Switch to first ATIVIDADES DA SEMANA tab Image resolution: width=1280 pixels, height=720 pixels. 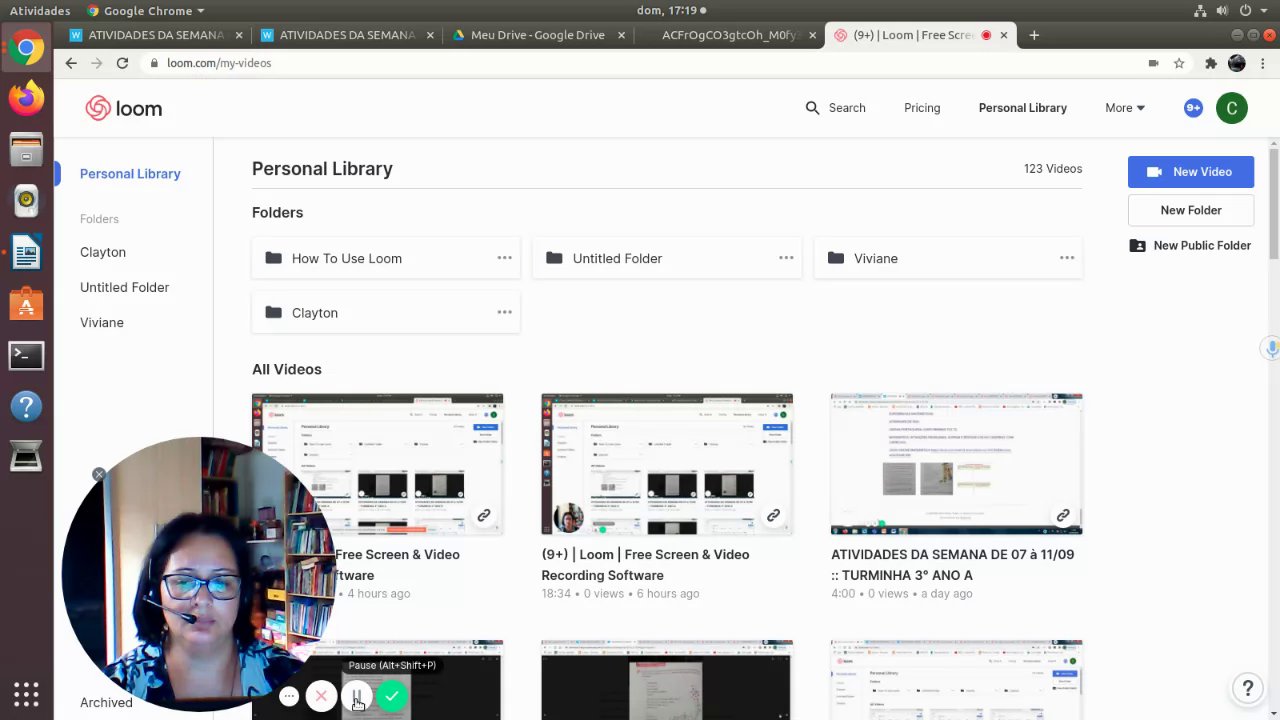155,35
